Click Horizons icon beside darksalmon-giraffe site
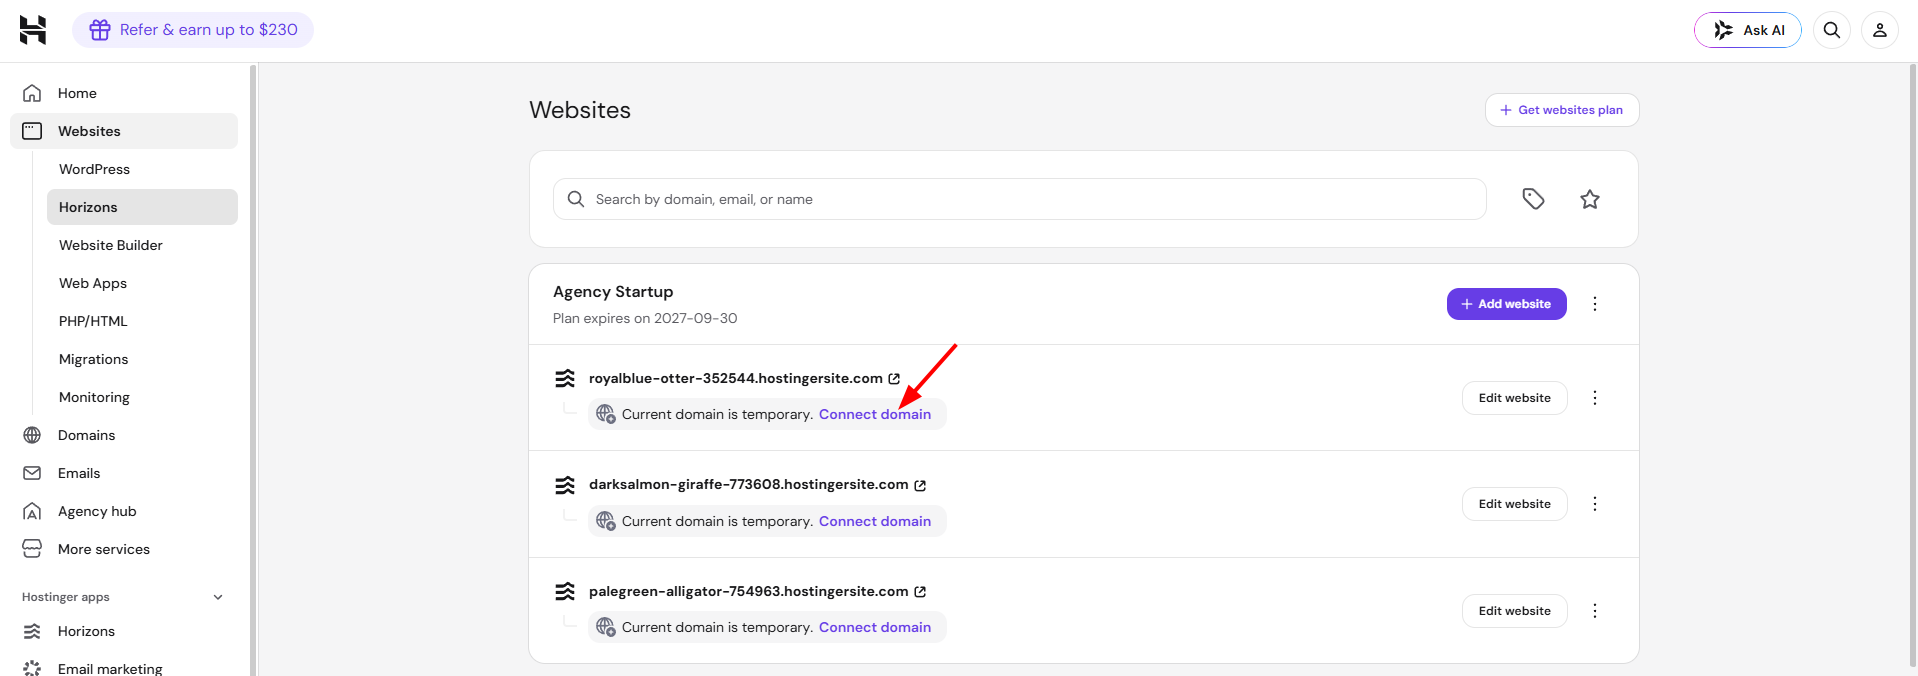 point(565,485)
